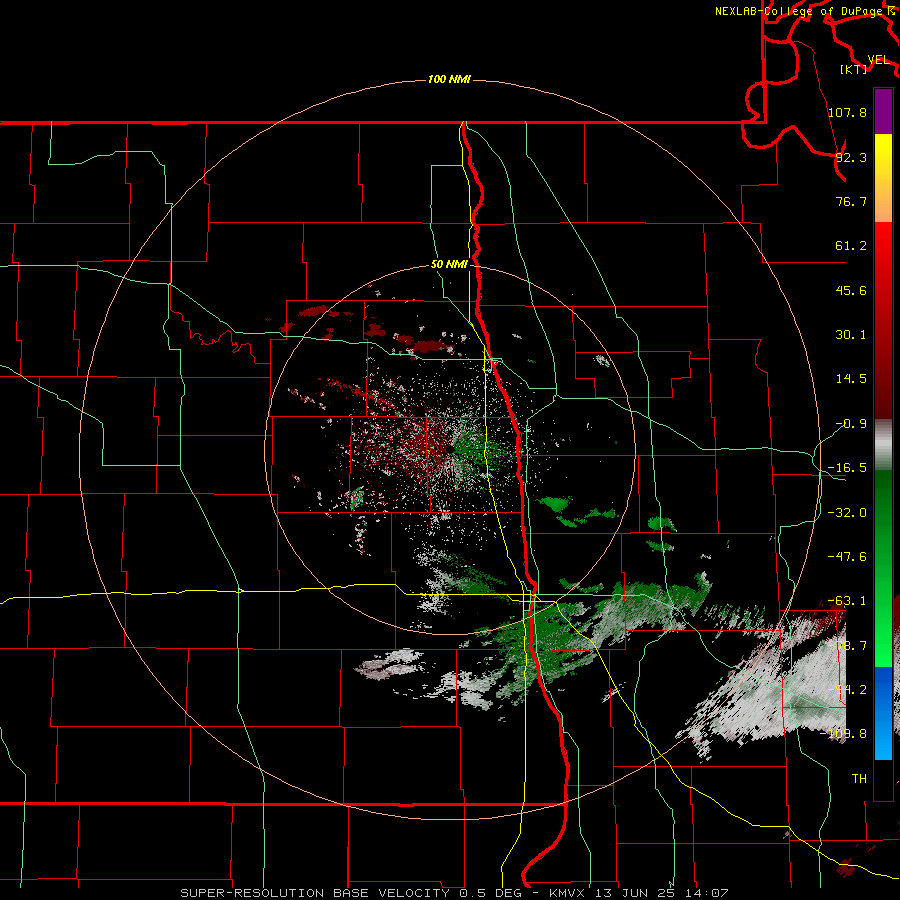This screenshot has height=900, width=900.
Task: Select the -32.0 velocity scale value
Action: (x=847, y=513)
